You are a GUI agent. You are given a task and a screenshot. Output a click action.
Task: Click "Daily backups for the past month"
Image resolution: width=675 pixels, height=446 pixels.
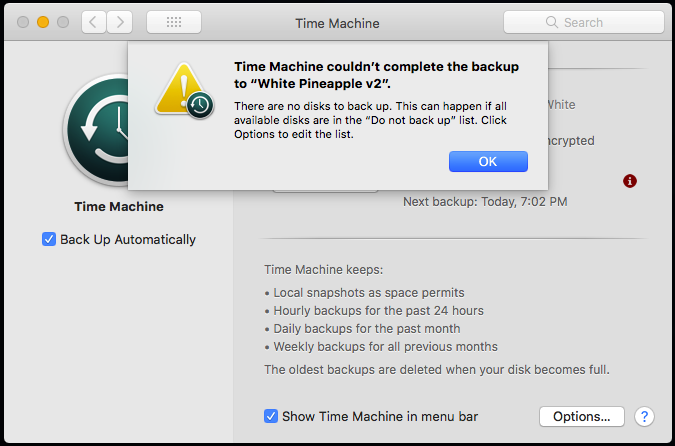click(x=367, y=328)
